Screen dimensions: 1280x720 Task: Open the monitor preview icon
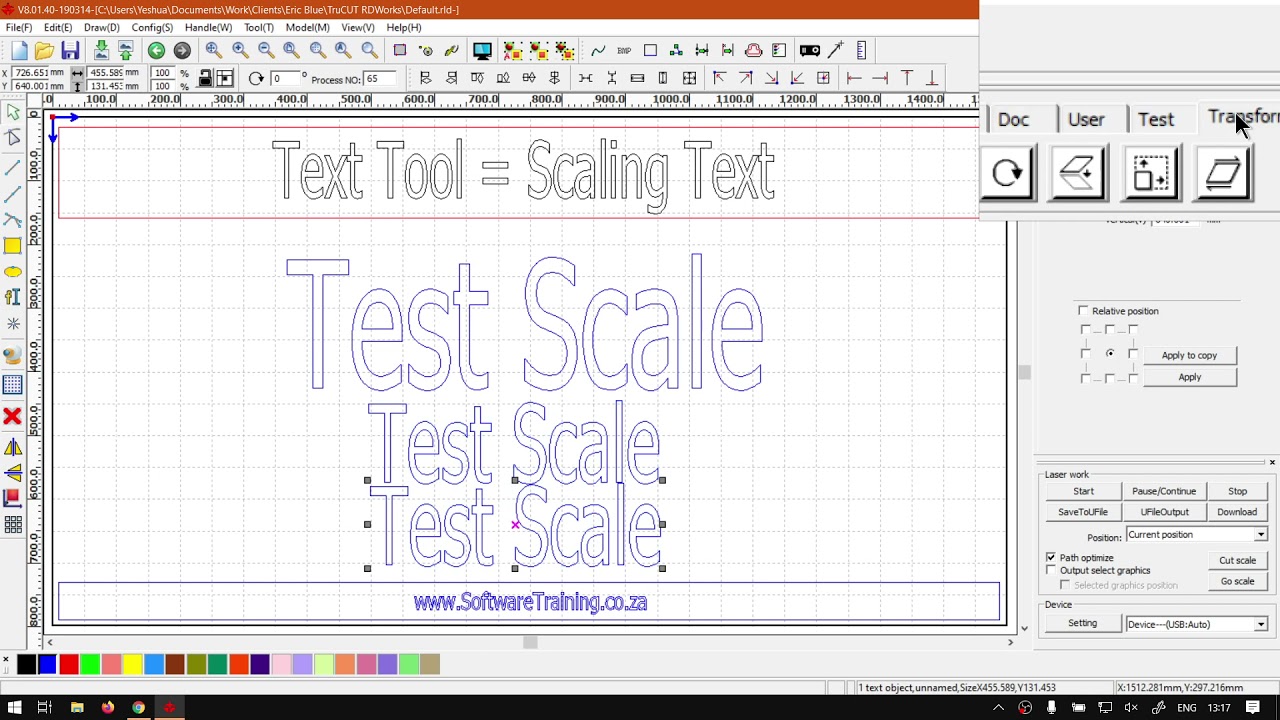(482, 51)
